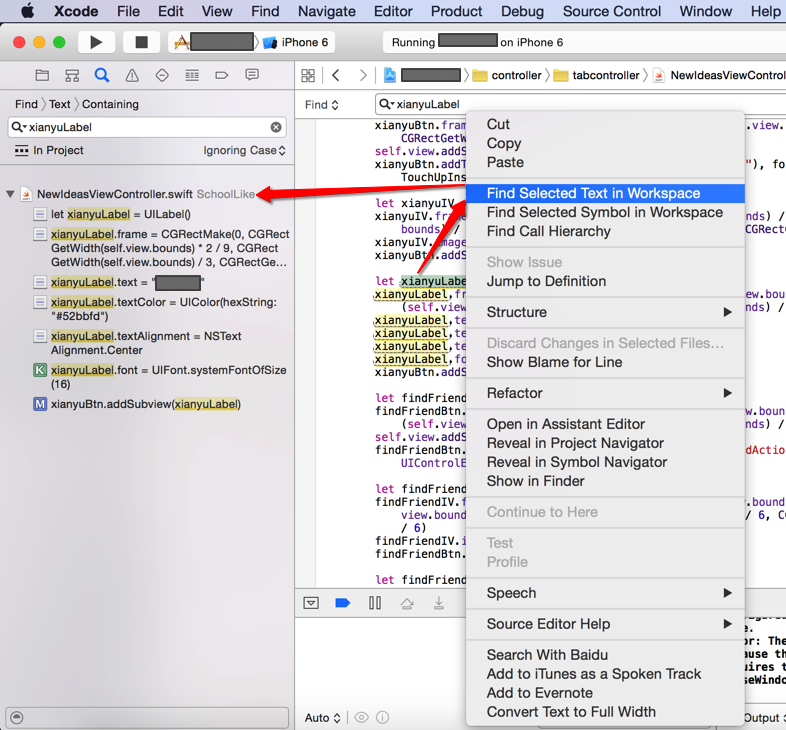This screenshot has width=786, height=730.
Task: Open the related items grid icon
Action: [308, 76]
